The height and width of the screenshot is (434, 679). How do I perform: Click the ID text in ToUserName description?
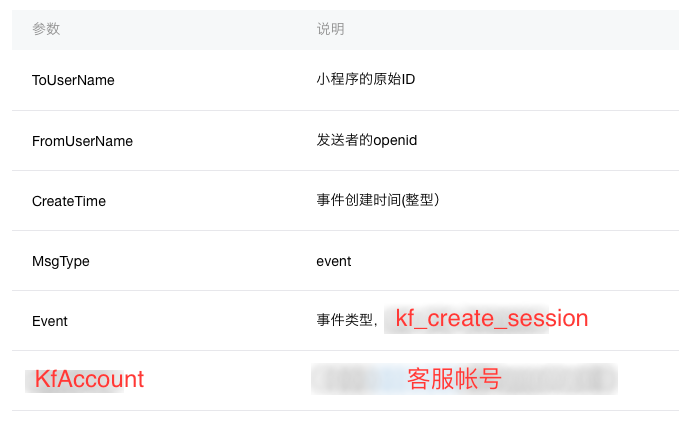tap(408, 79)
